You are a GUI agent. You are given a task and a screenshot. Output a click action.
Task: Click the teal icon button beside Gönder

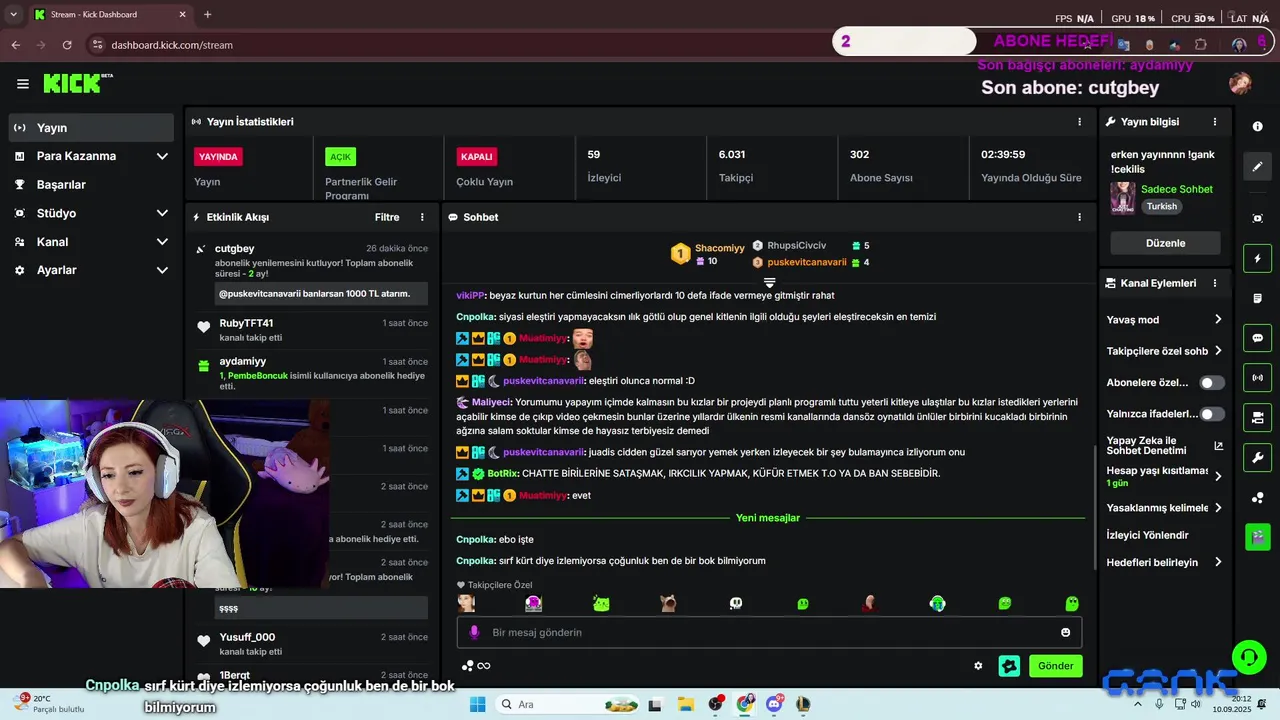tap(1010, 666)
